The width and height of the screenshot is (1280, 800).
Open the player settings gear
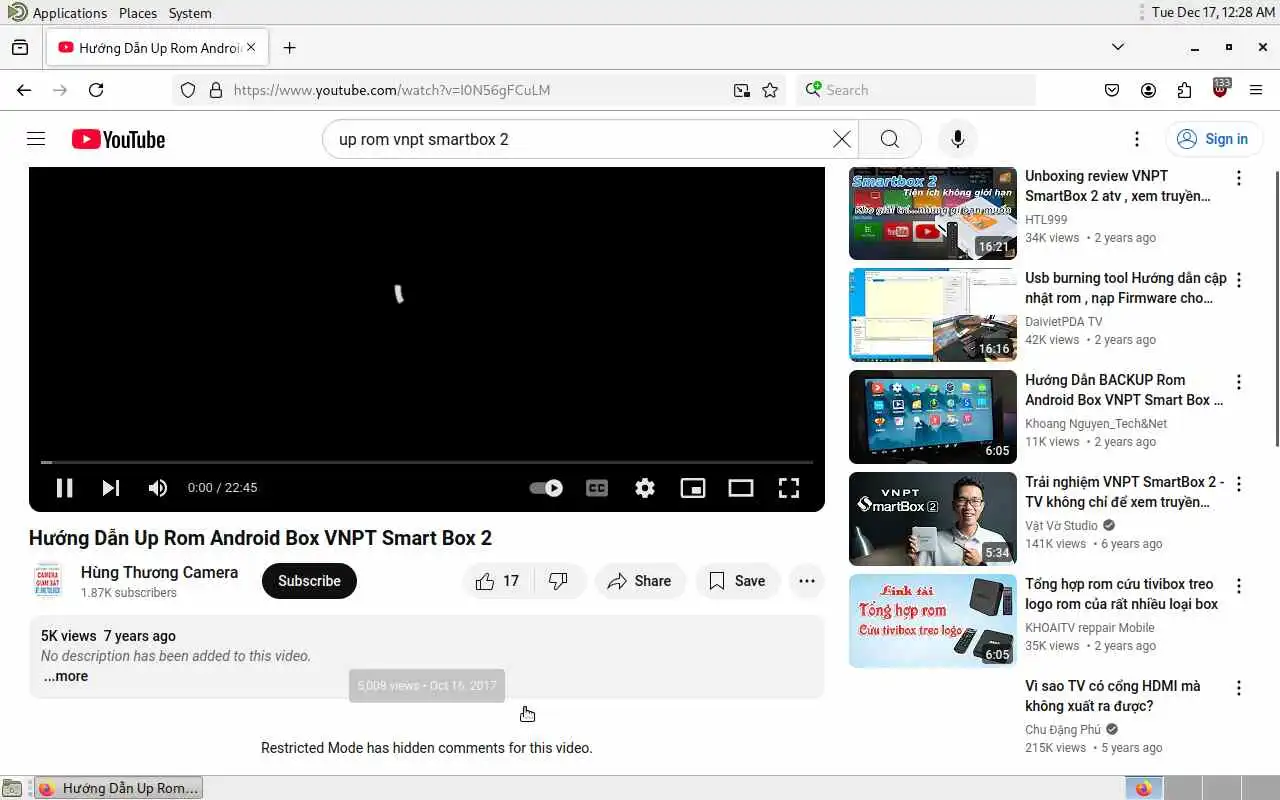point(645,488)
